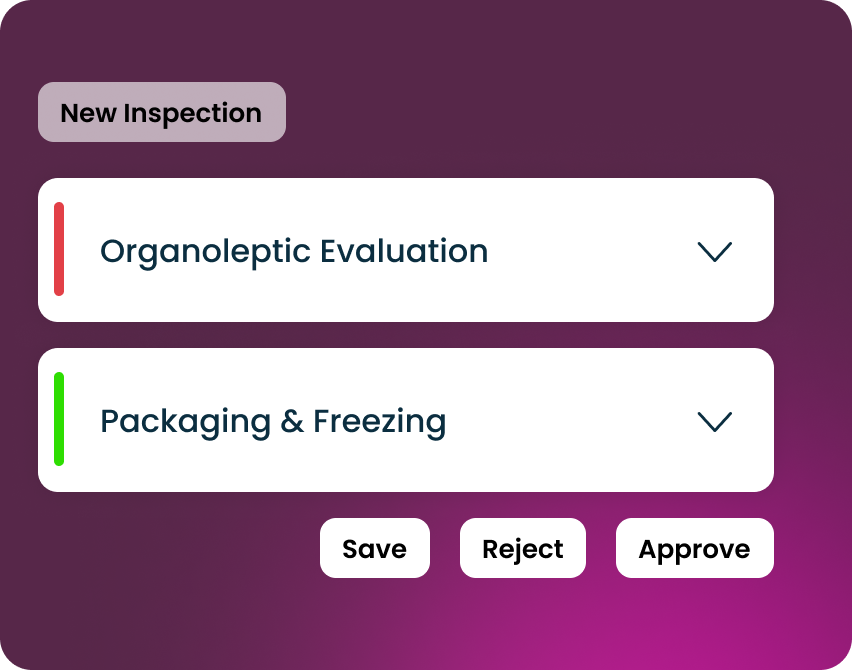Screen dimensions: 852x670
Task: Click the New Inspection header label
Action: [161, 112]
